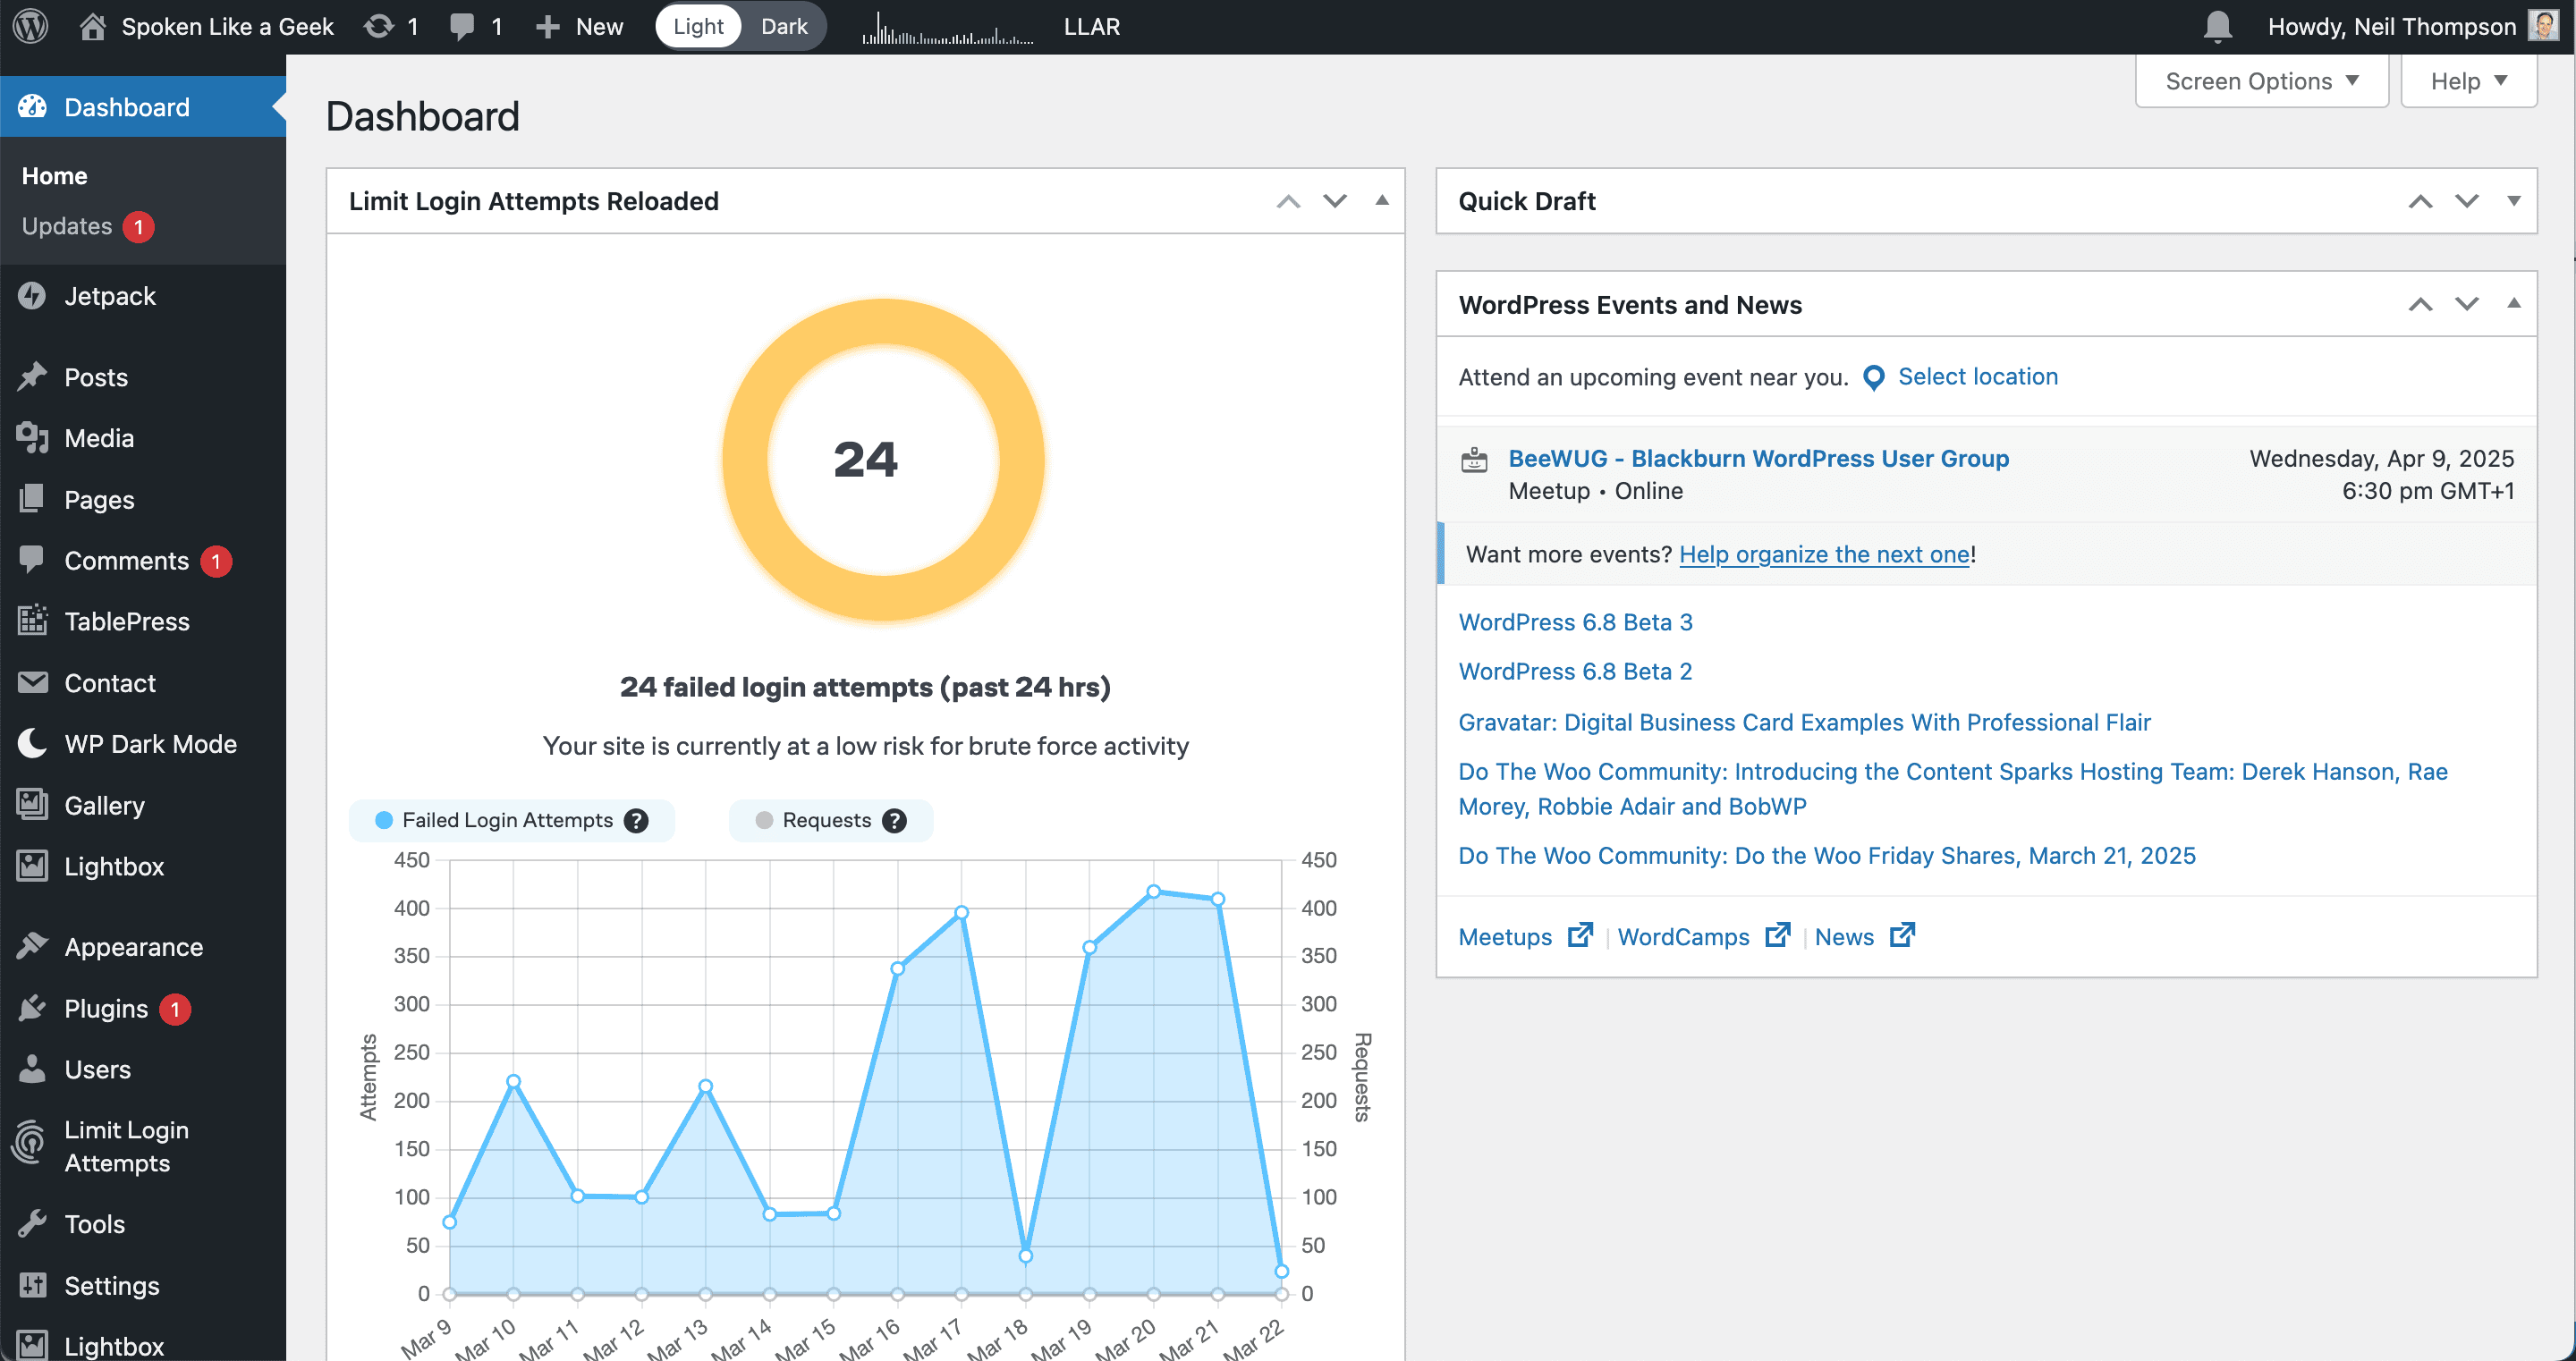Open Howdy, Neil Thompson account menu
The image size is (2576, 1361).
pyautogui.click(x=2412, y=26)
